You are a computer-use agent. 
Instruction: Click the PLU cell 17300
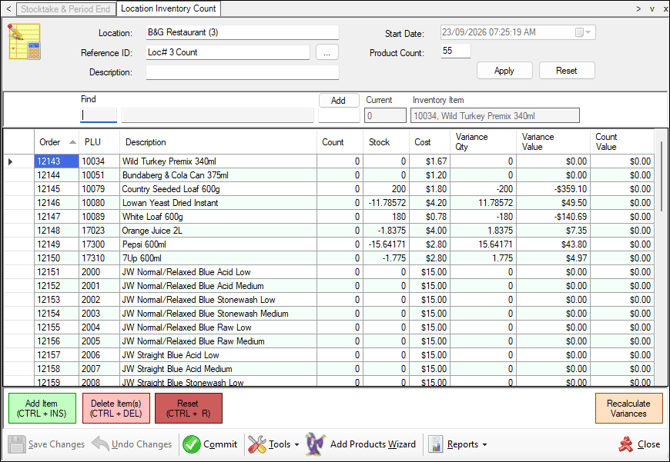point(99,244)
